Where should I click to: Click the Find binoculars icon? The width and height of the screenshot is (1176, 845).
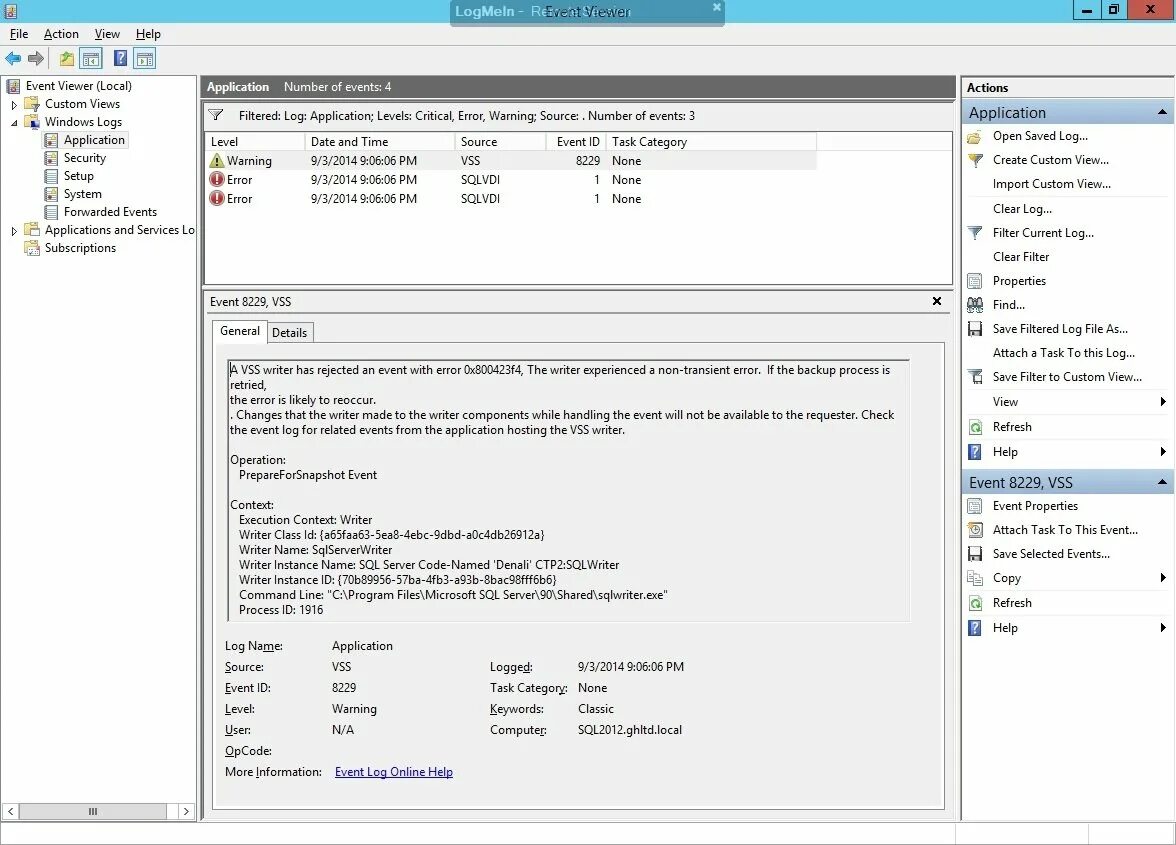pos(975,304)
